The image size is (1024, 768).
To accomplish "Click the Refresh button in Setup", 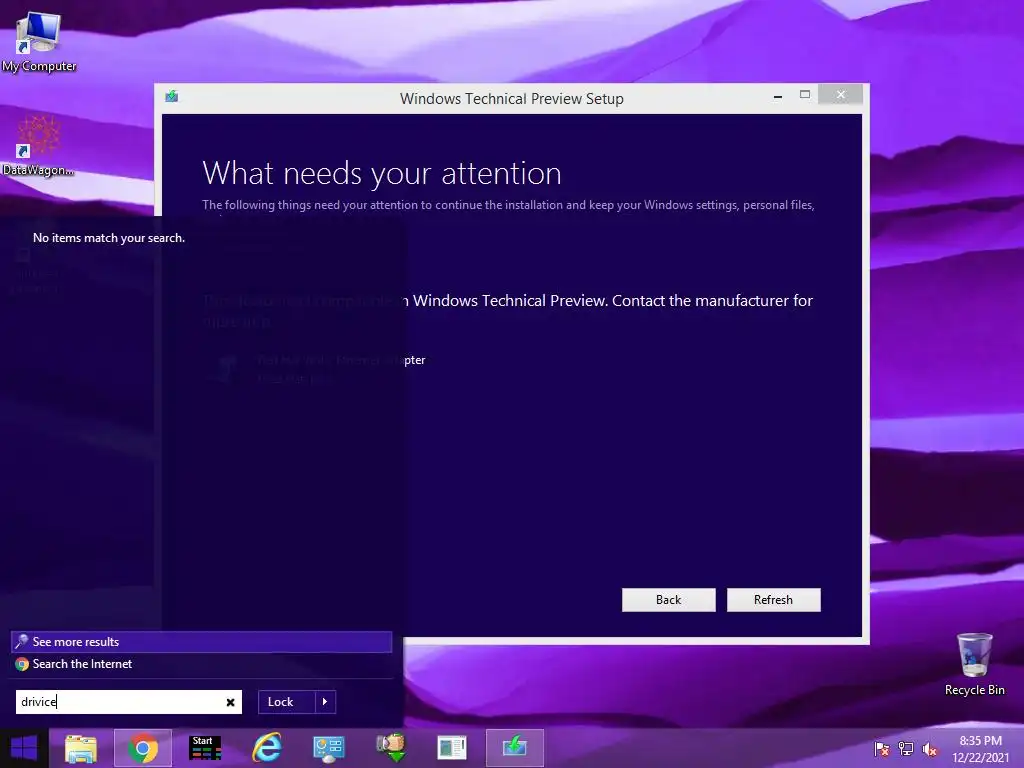I will [x=773, y=600].
